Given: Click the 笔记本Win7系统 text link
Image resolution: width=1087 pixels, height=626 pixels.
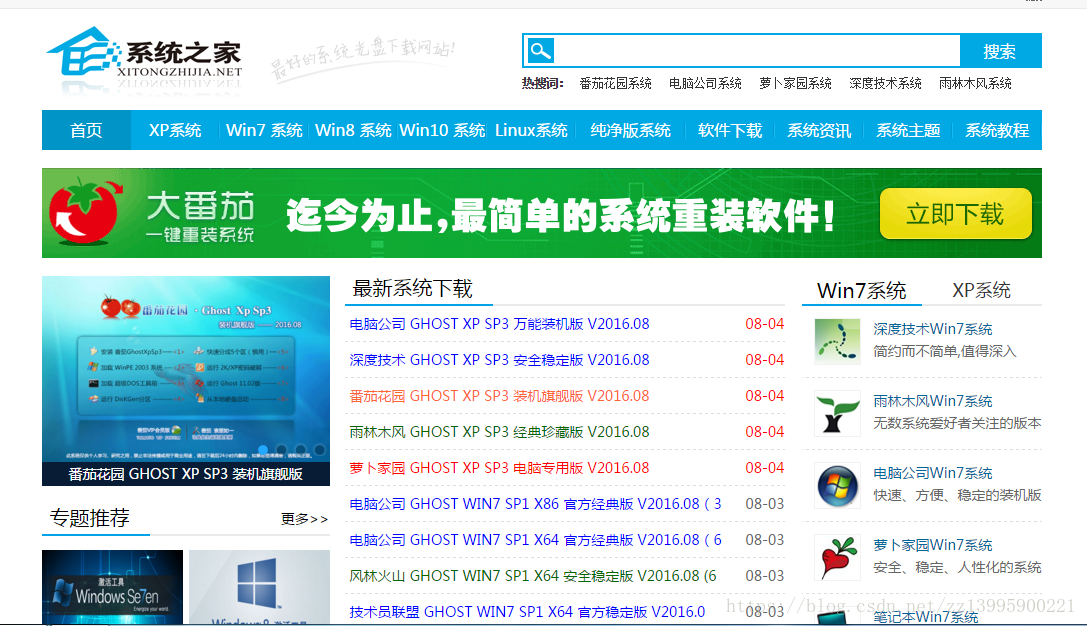Looking at the screenshot, I should [x=925, y=617].
